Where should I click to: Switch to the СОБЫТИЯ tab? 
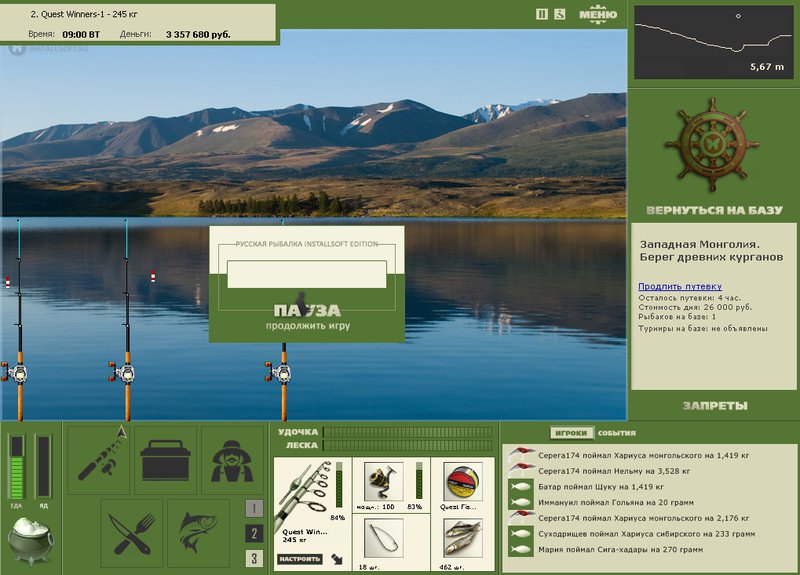click(617, 433)
